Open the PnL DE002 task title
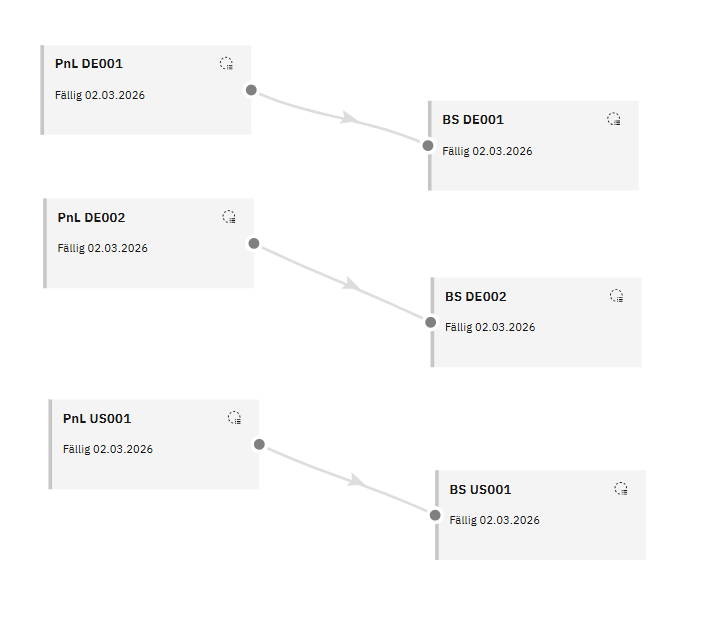 coord(91,217)
